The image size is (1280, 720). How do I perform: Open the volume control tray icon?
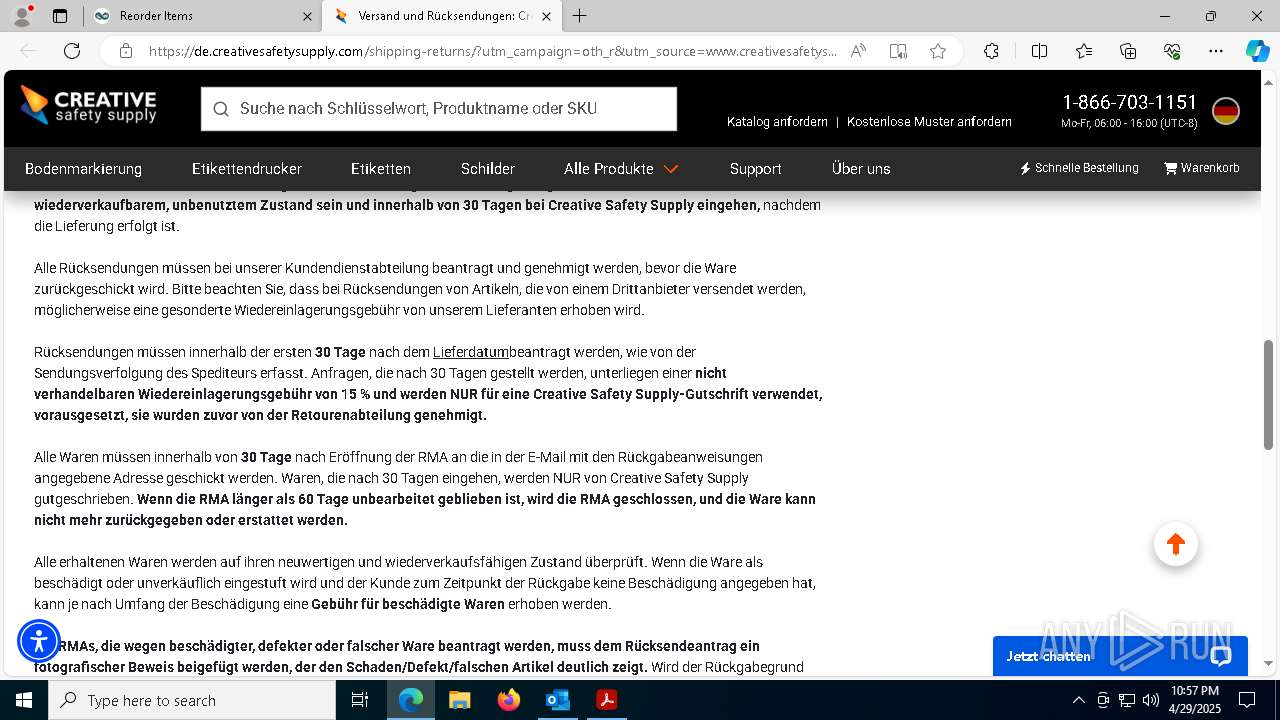pos(1151,700)
